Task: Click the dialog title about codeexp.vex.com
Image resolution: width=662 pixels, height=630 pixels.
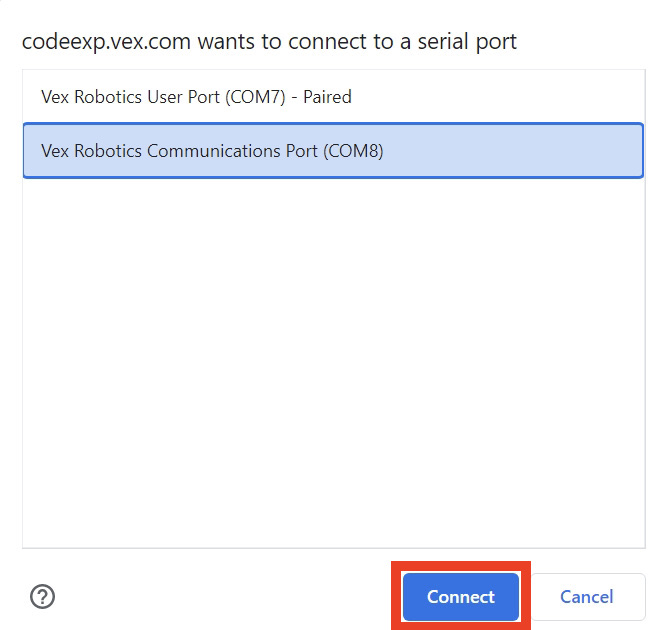Action: pos(269,42)
